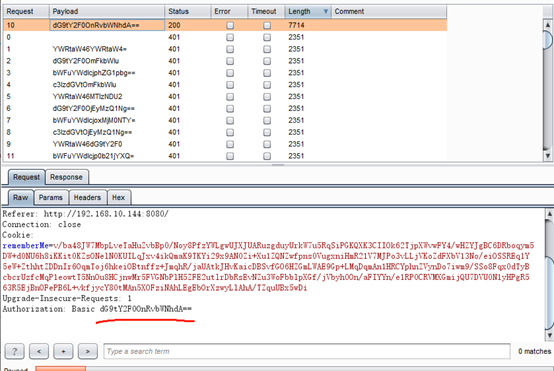The height and width of the screenshot is (371, 554).
Task: Toggle Timeout checkbox for request 1
Action: pos(267,49)
